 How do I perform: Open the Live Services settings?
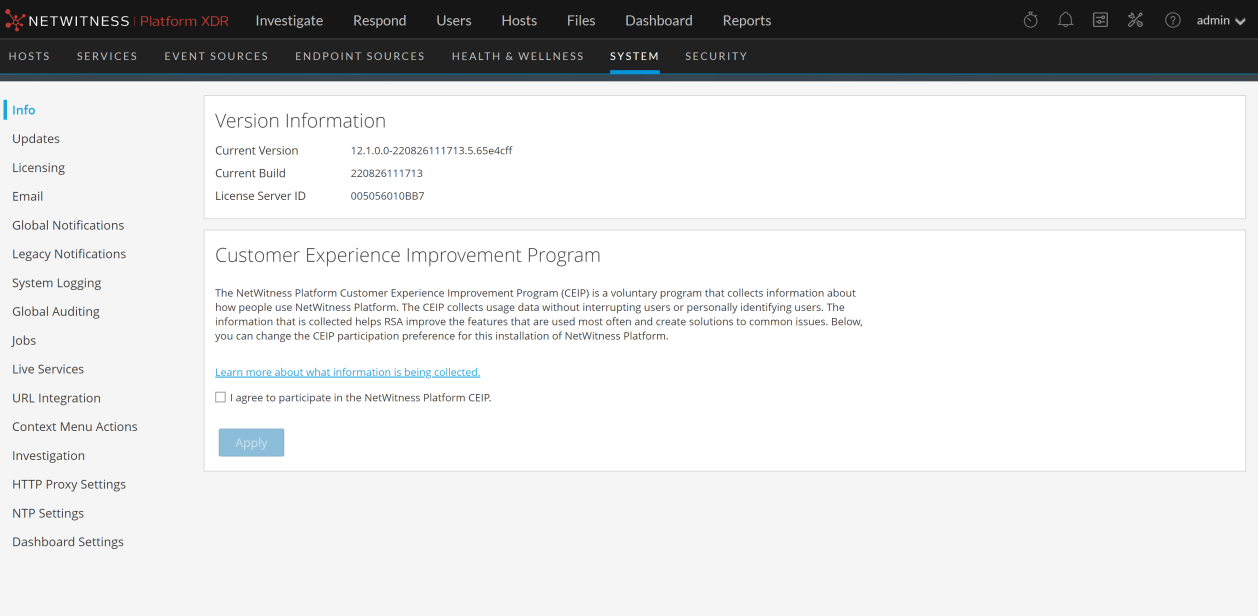[x=47, y=368]
